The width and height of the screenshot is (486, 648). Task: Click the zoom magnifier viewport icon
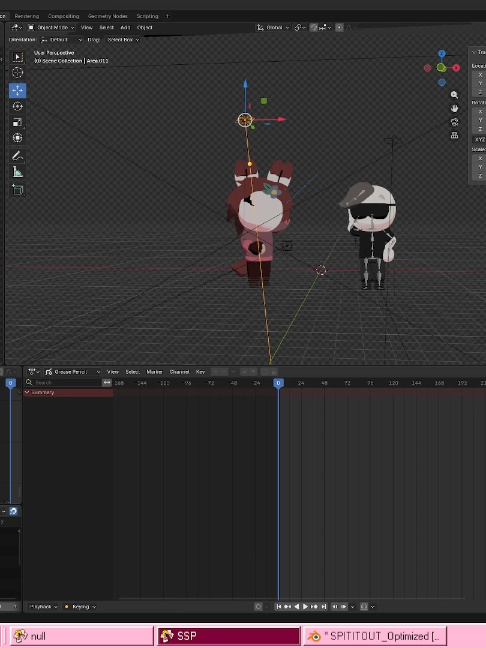[x=454, y=95]
